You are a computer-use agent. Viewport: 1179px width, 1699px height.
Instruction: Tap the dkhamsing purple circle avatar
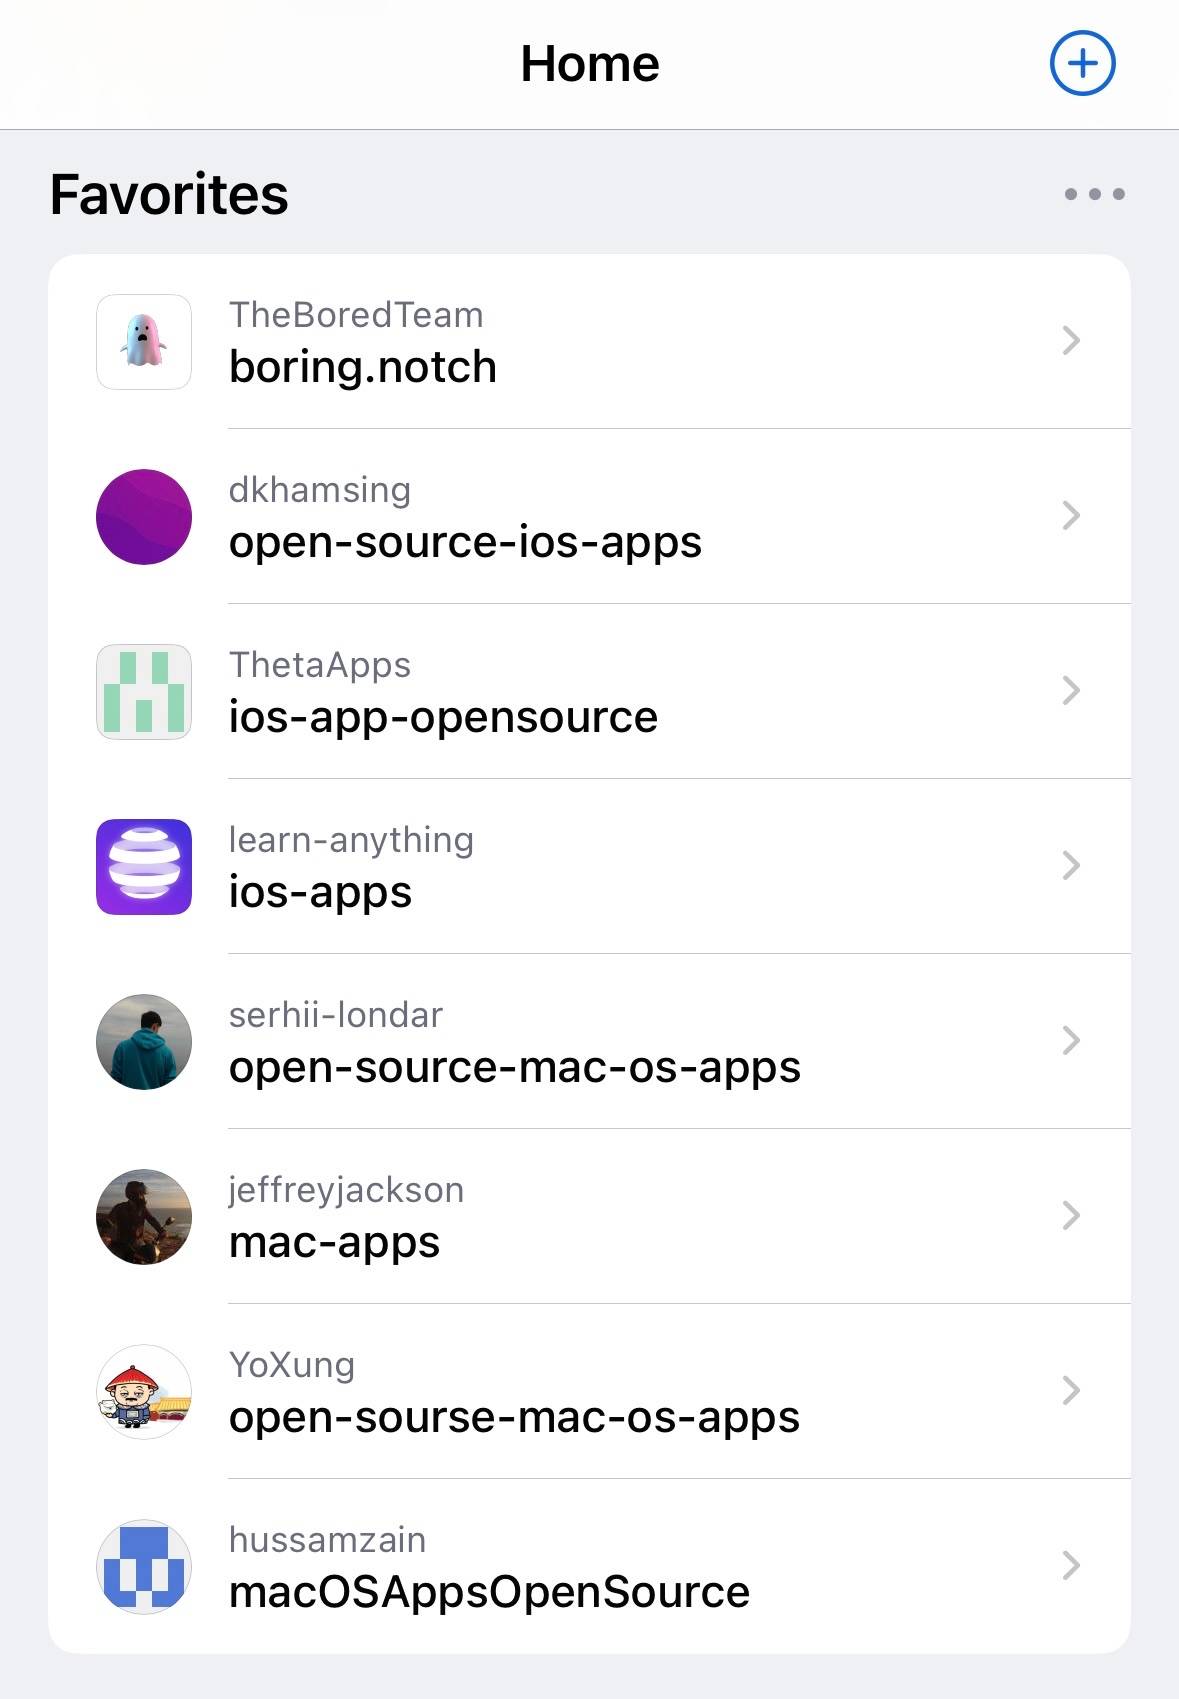[144, 516]
